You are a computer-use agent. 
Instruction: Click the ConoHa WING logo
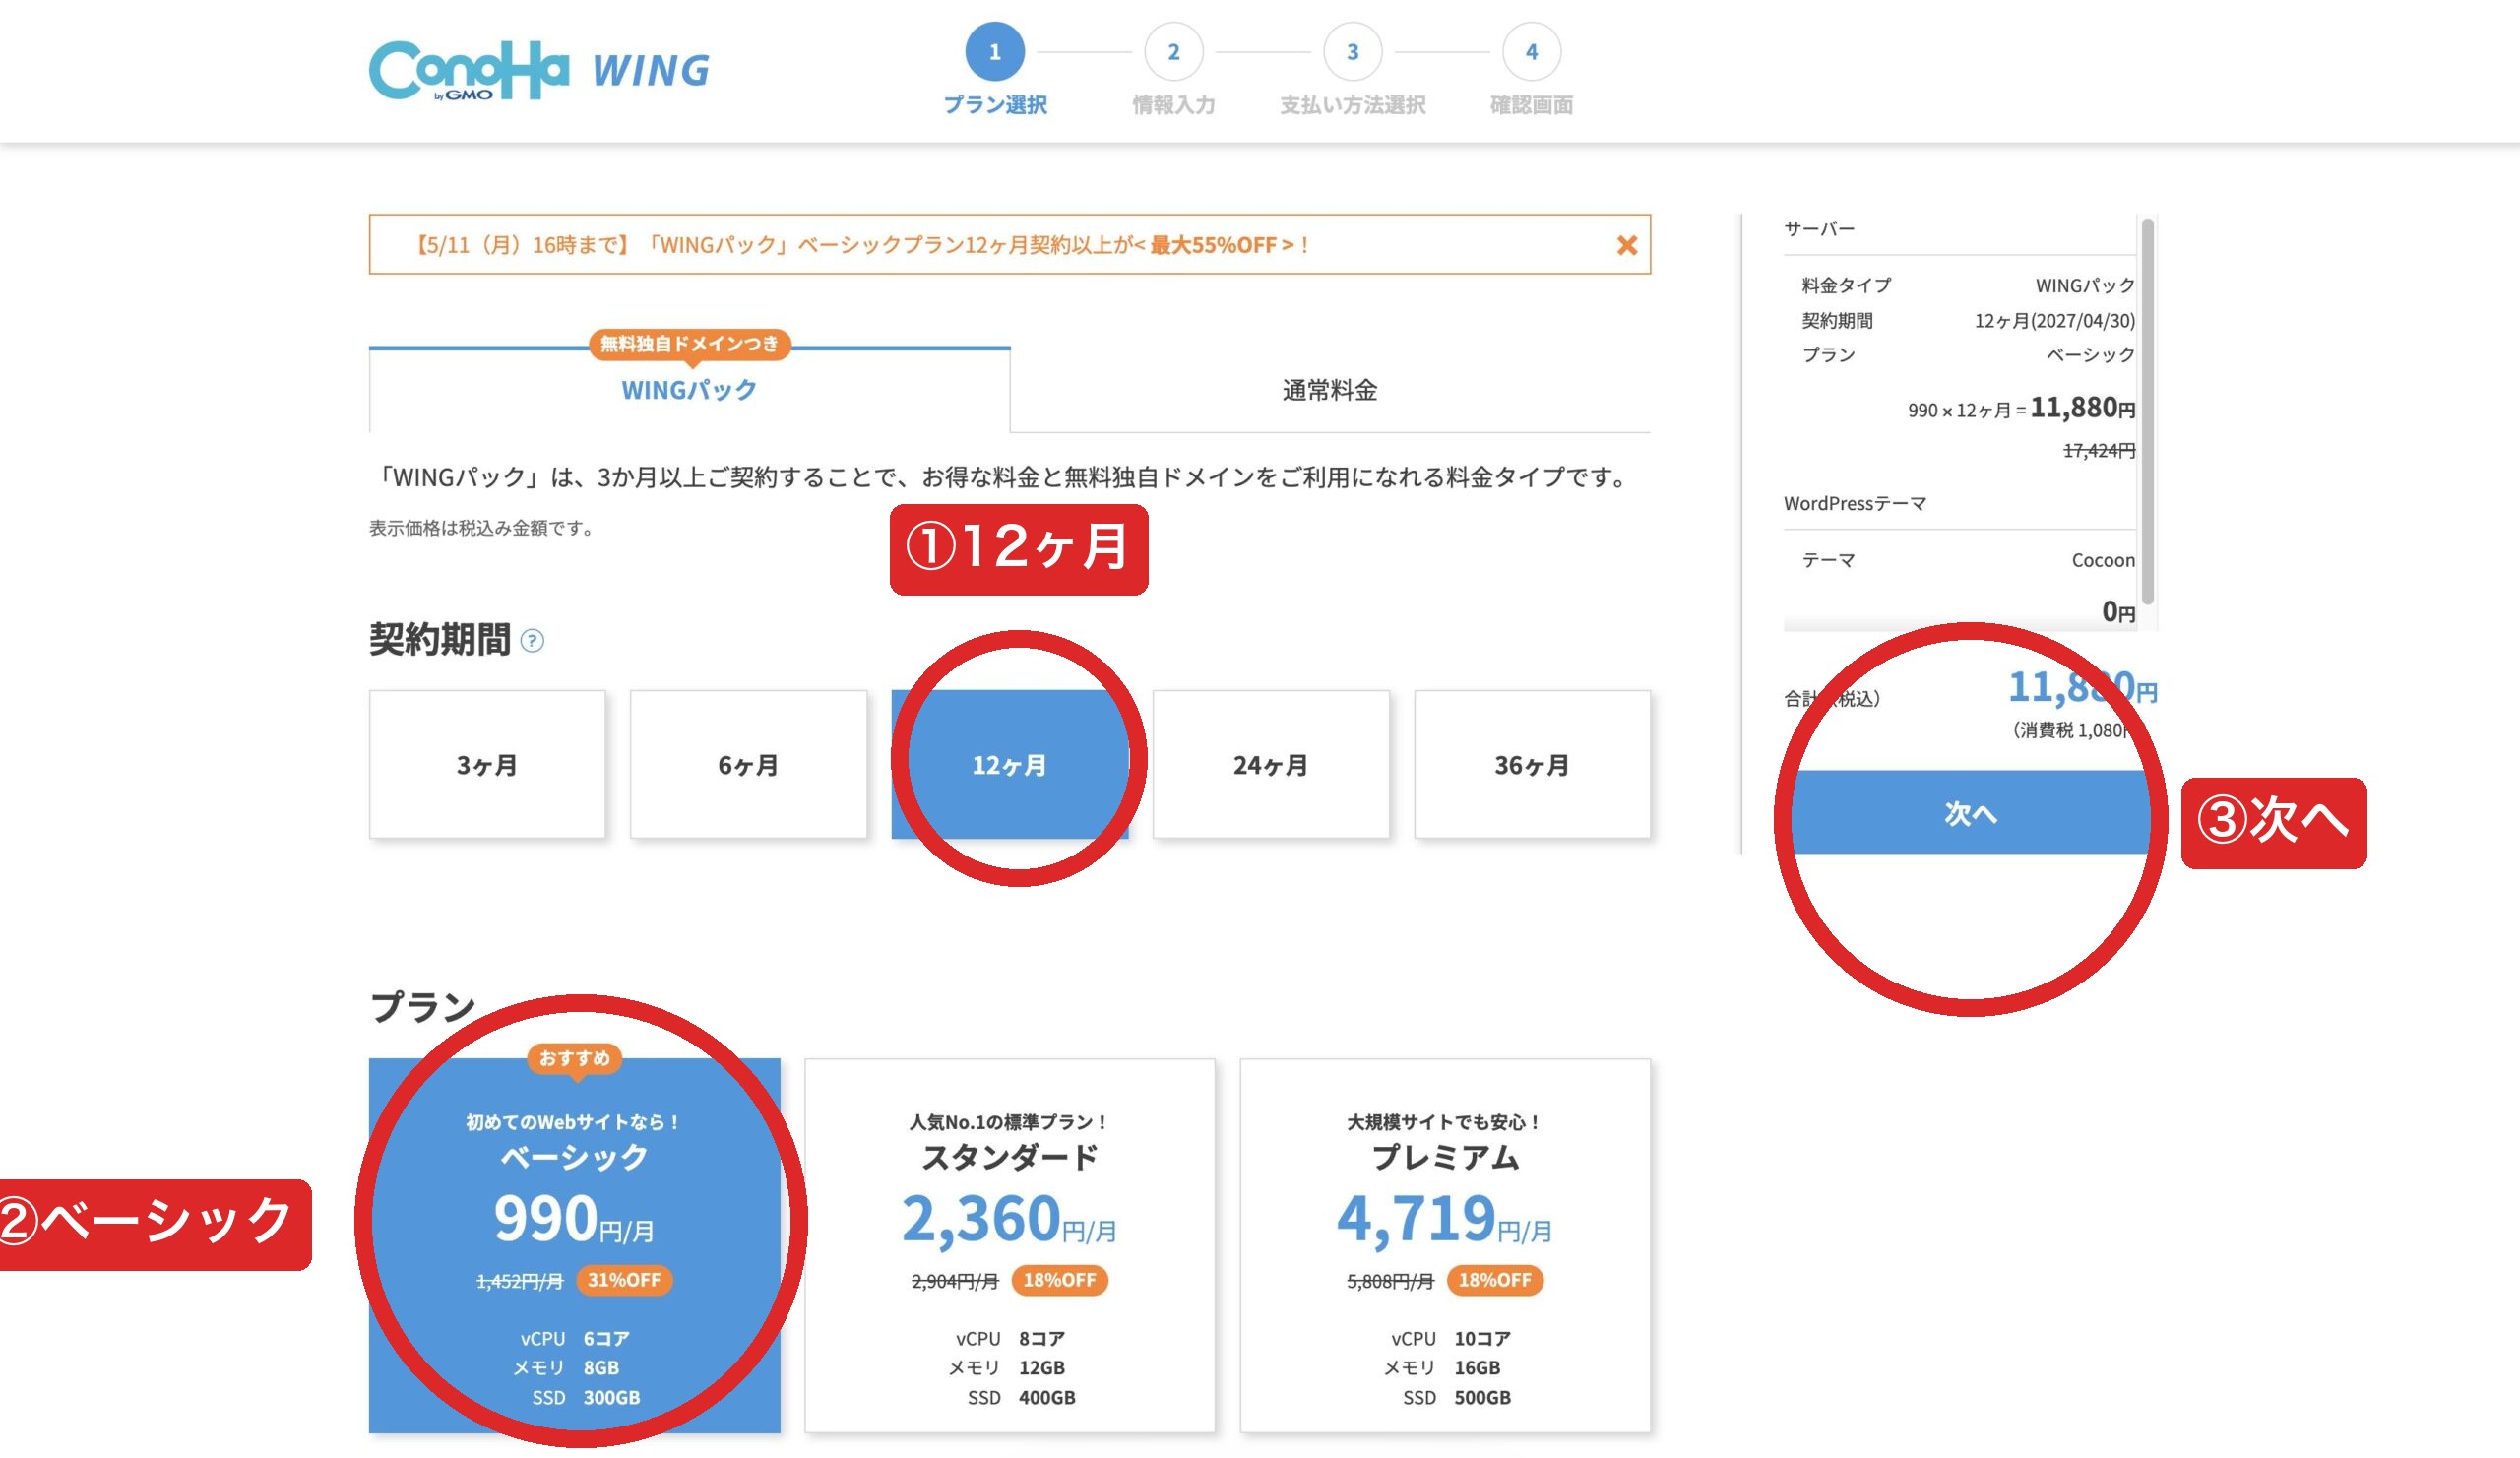click(x=539, y=70)
